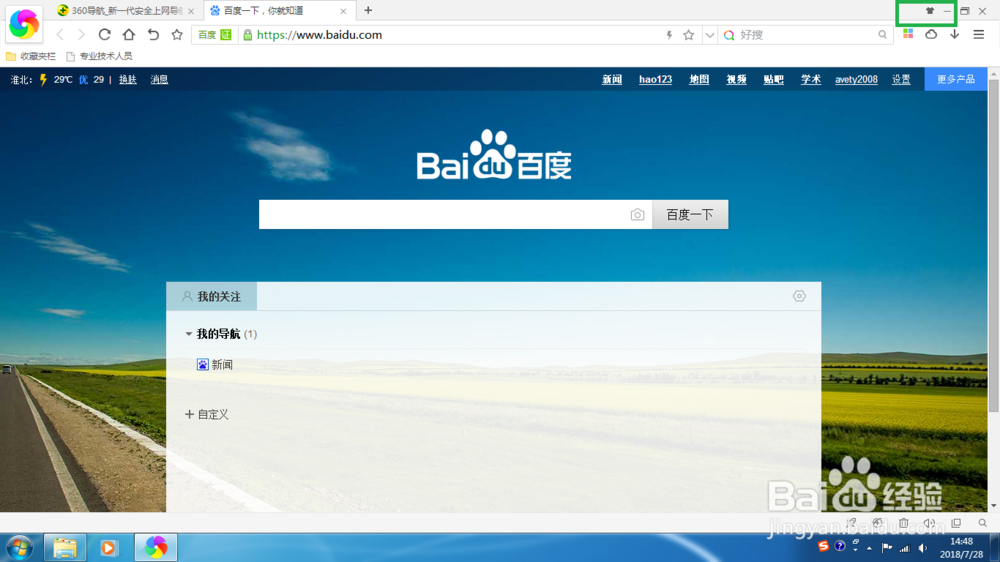
Task: Close the 百度一下 tab
Action: (x=343, y=11)
